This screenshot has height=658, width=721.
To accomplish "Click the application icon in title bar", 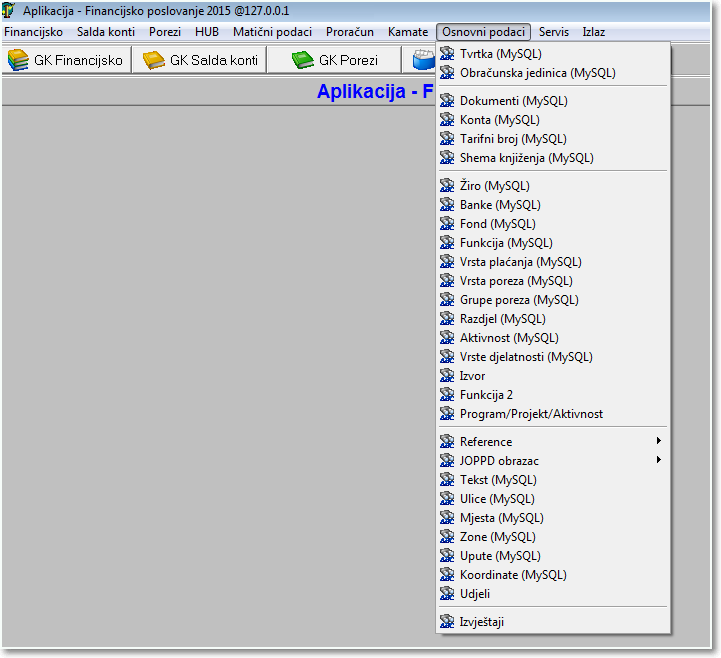I will [10, 12].
